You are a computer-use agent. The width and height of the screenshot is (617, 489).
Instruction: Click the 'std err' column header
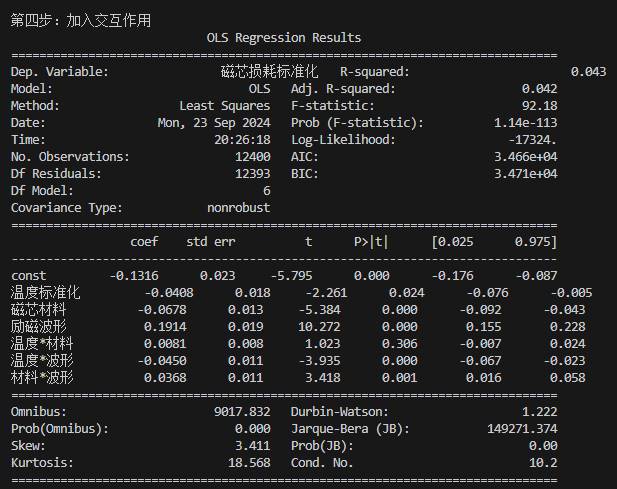210,241
